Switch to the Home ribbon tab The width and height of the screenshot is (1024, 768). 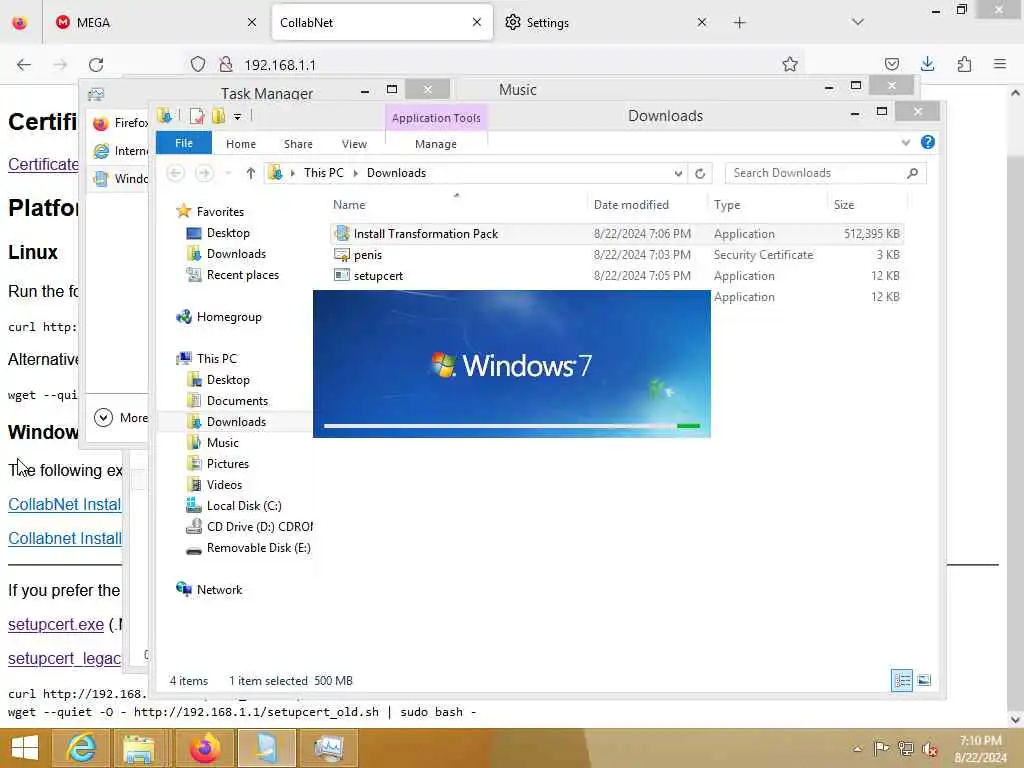click(x=241, y=144)
